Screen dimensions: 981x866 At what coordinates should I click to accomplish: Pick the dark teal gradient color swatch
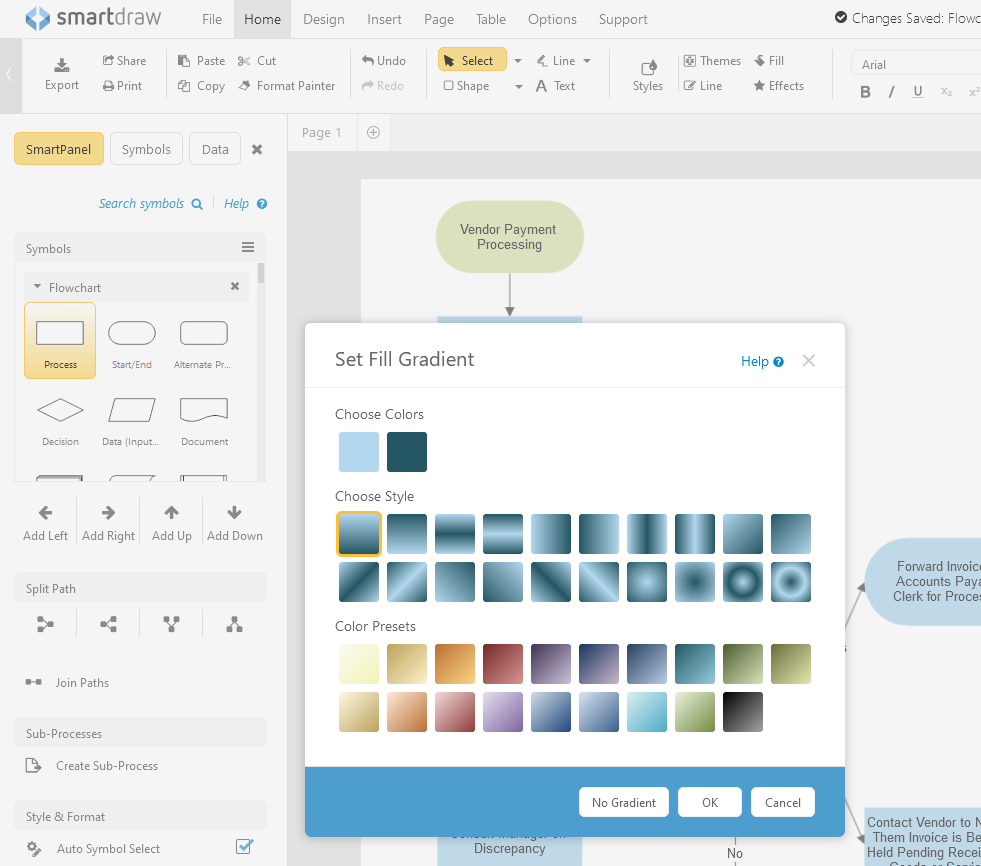407,452
